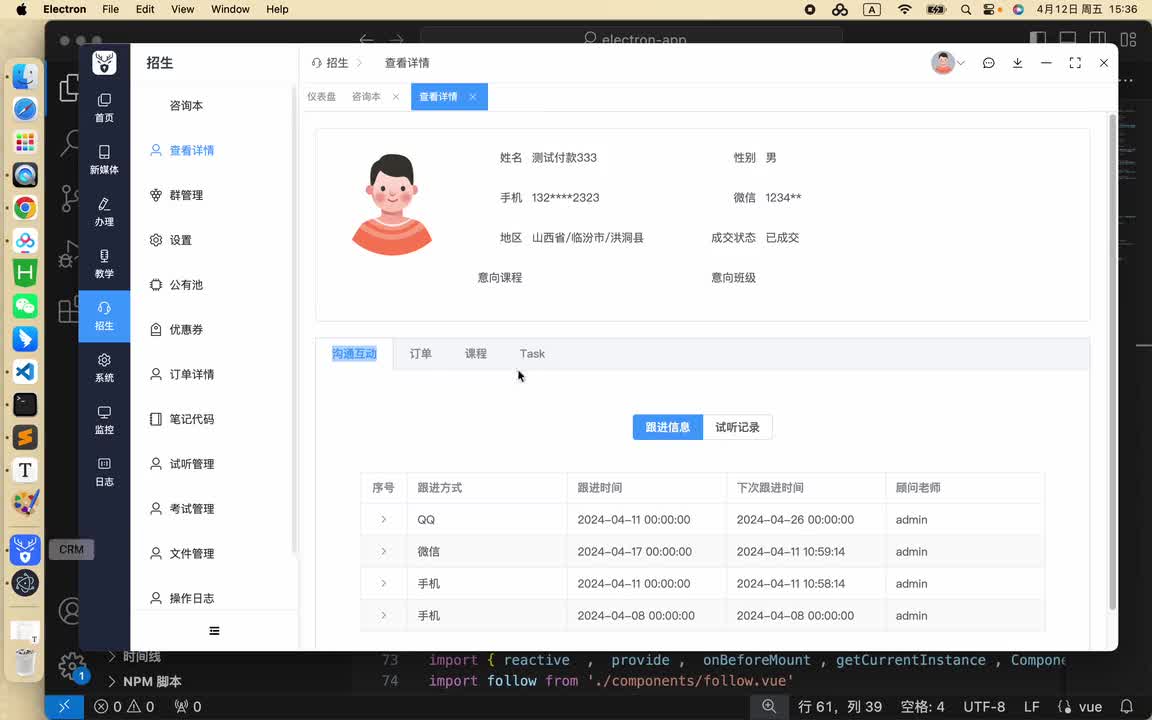Open Google Chrome from the Dock
The width and height of the screenshot is (1152, 720).
pyautogui.click(x=25, y=208)
